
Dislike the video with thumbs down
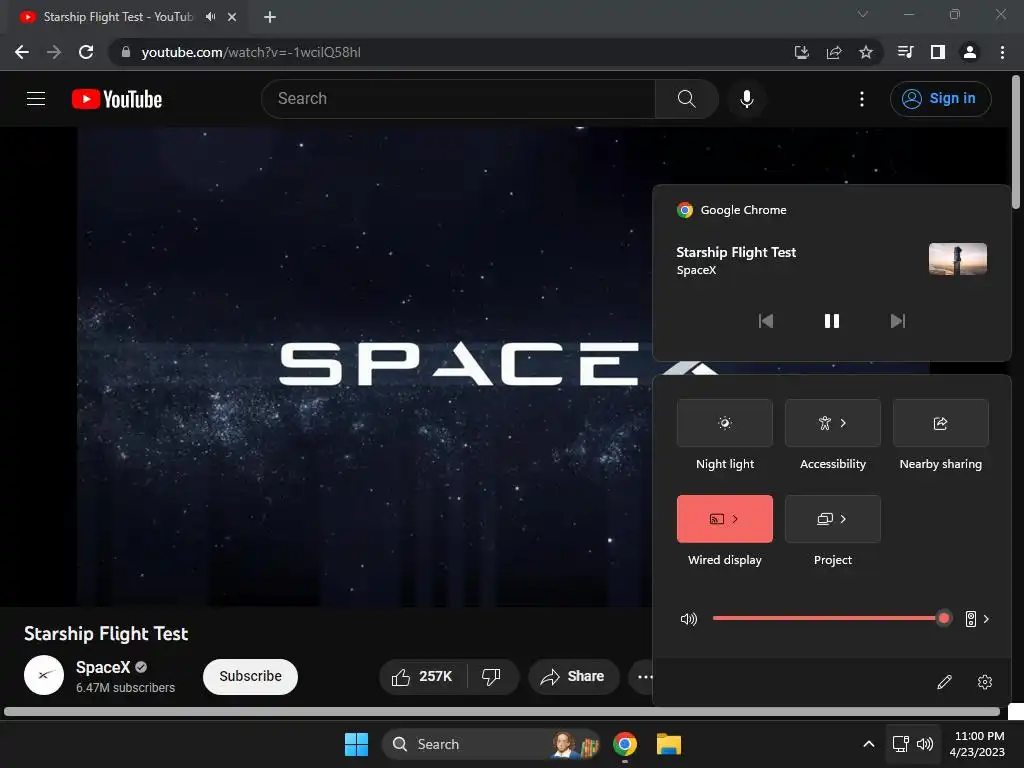(x=492, y=677)
